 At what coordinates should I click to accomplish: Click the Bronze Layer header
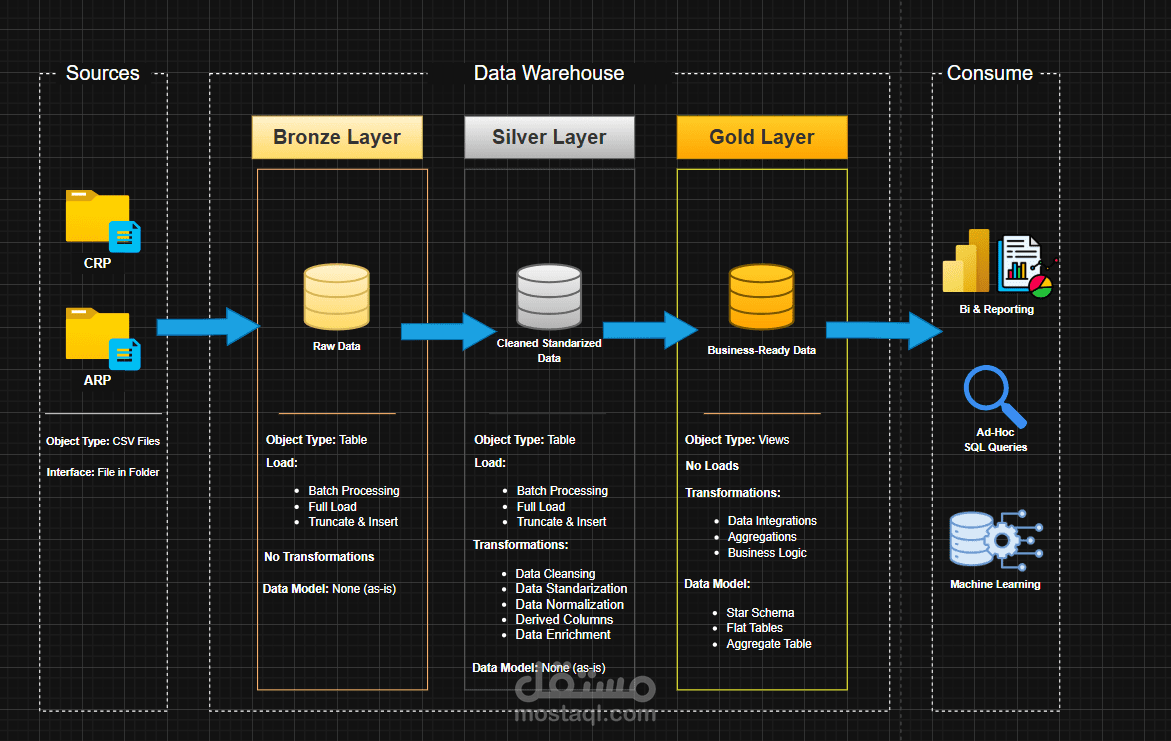click(336, 137)
